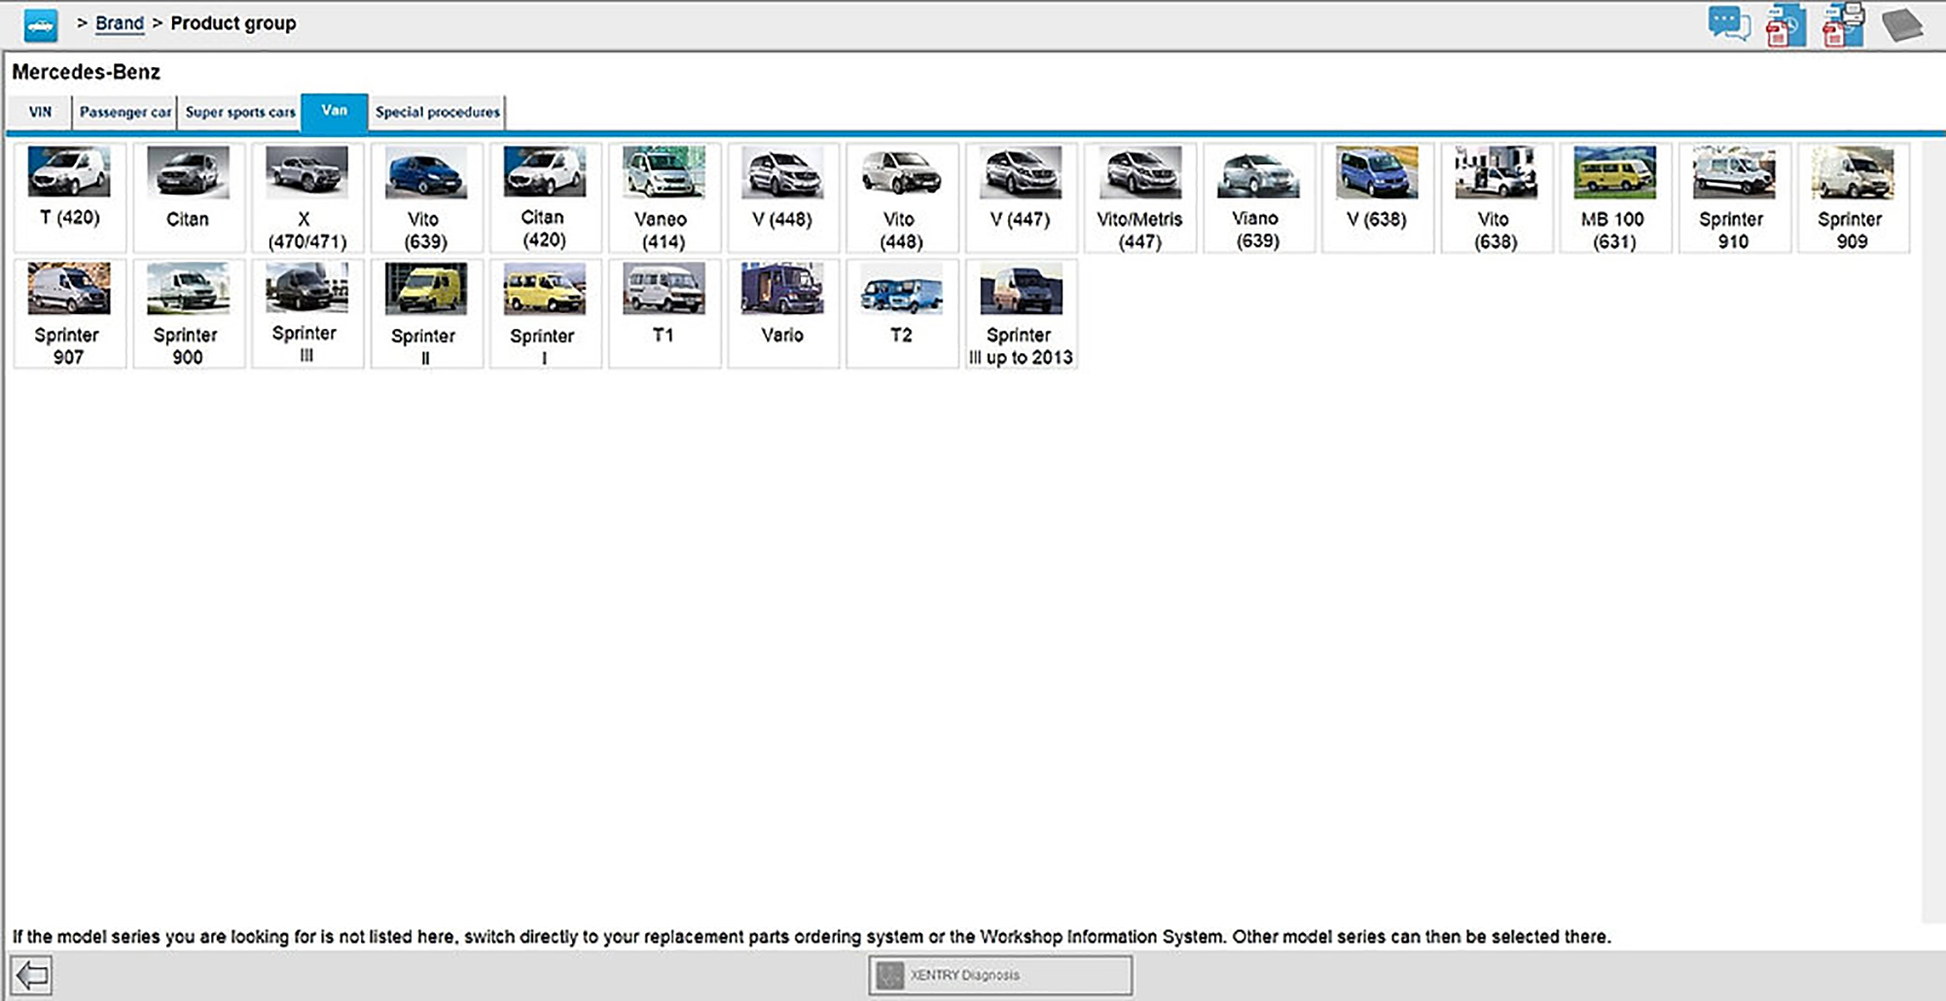The width and height of the screenshot is (1946, 1001).
Task: Click the PDF document export icon
Action: pos(1785,25)
